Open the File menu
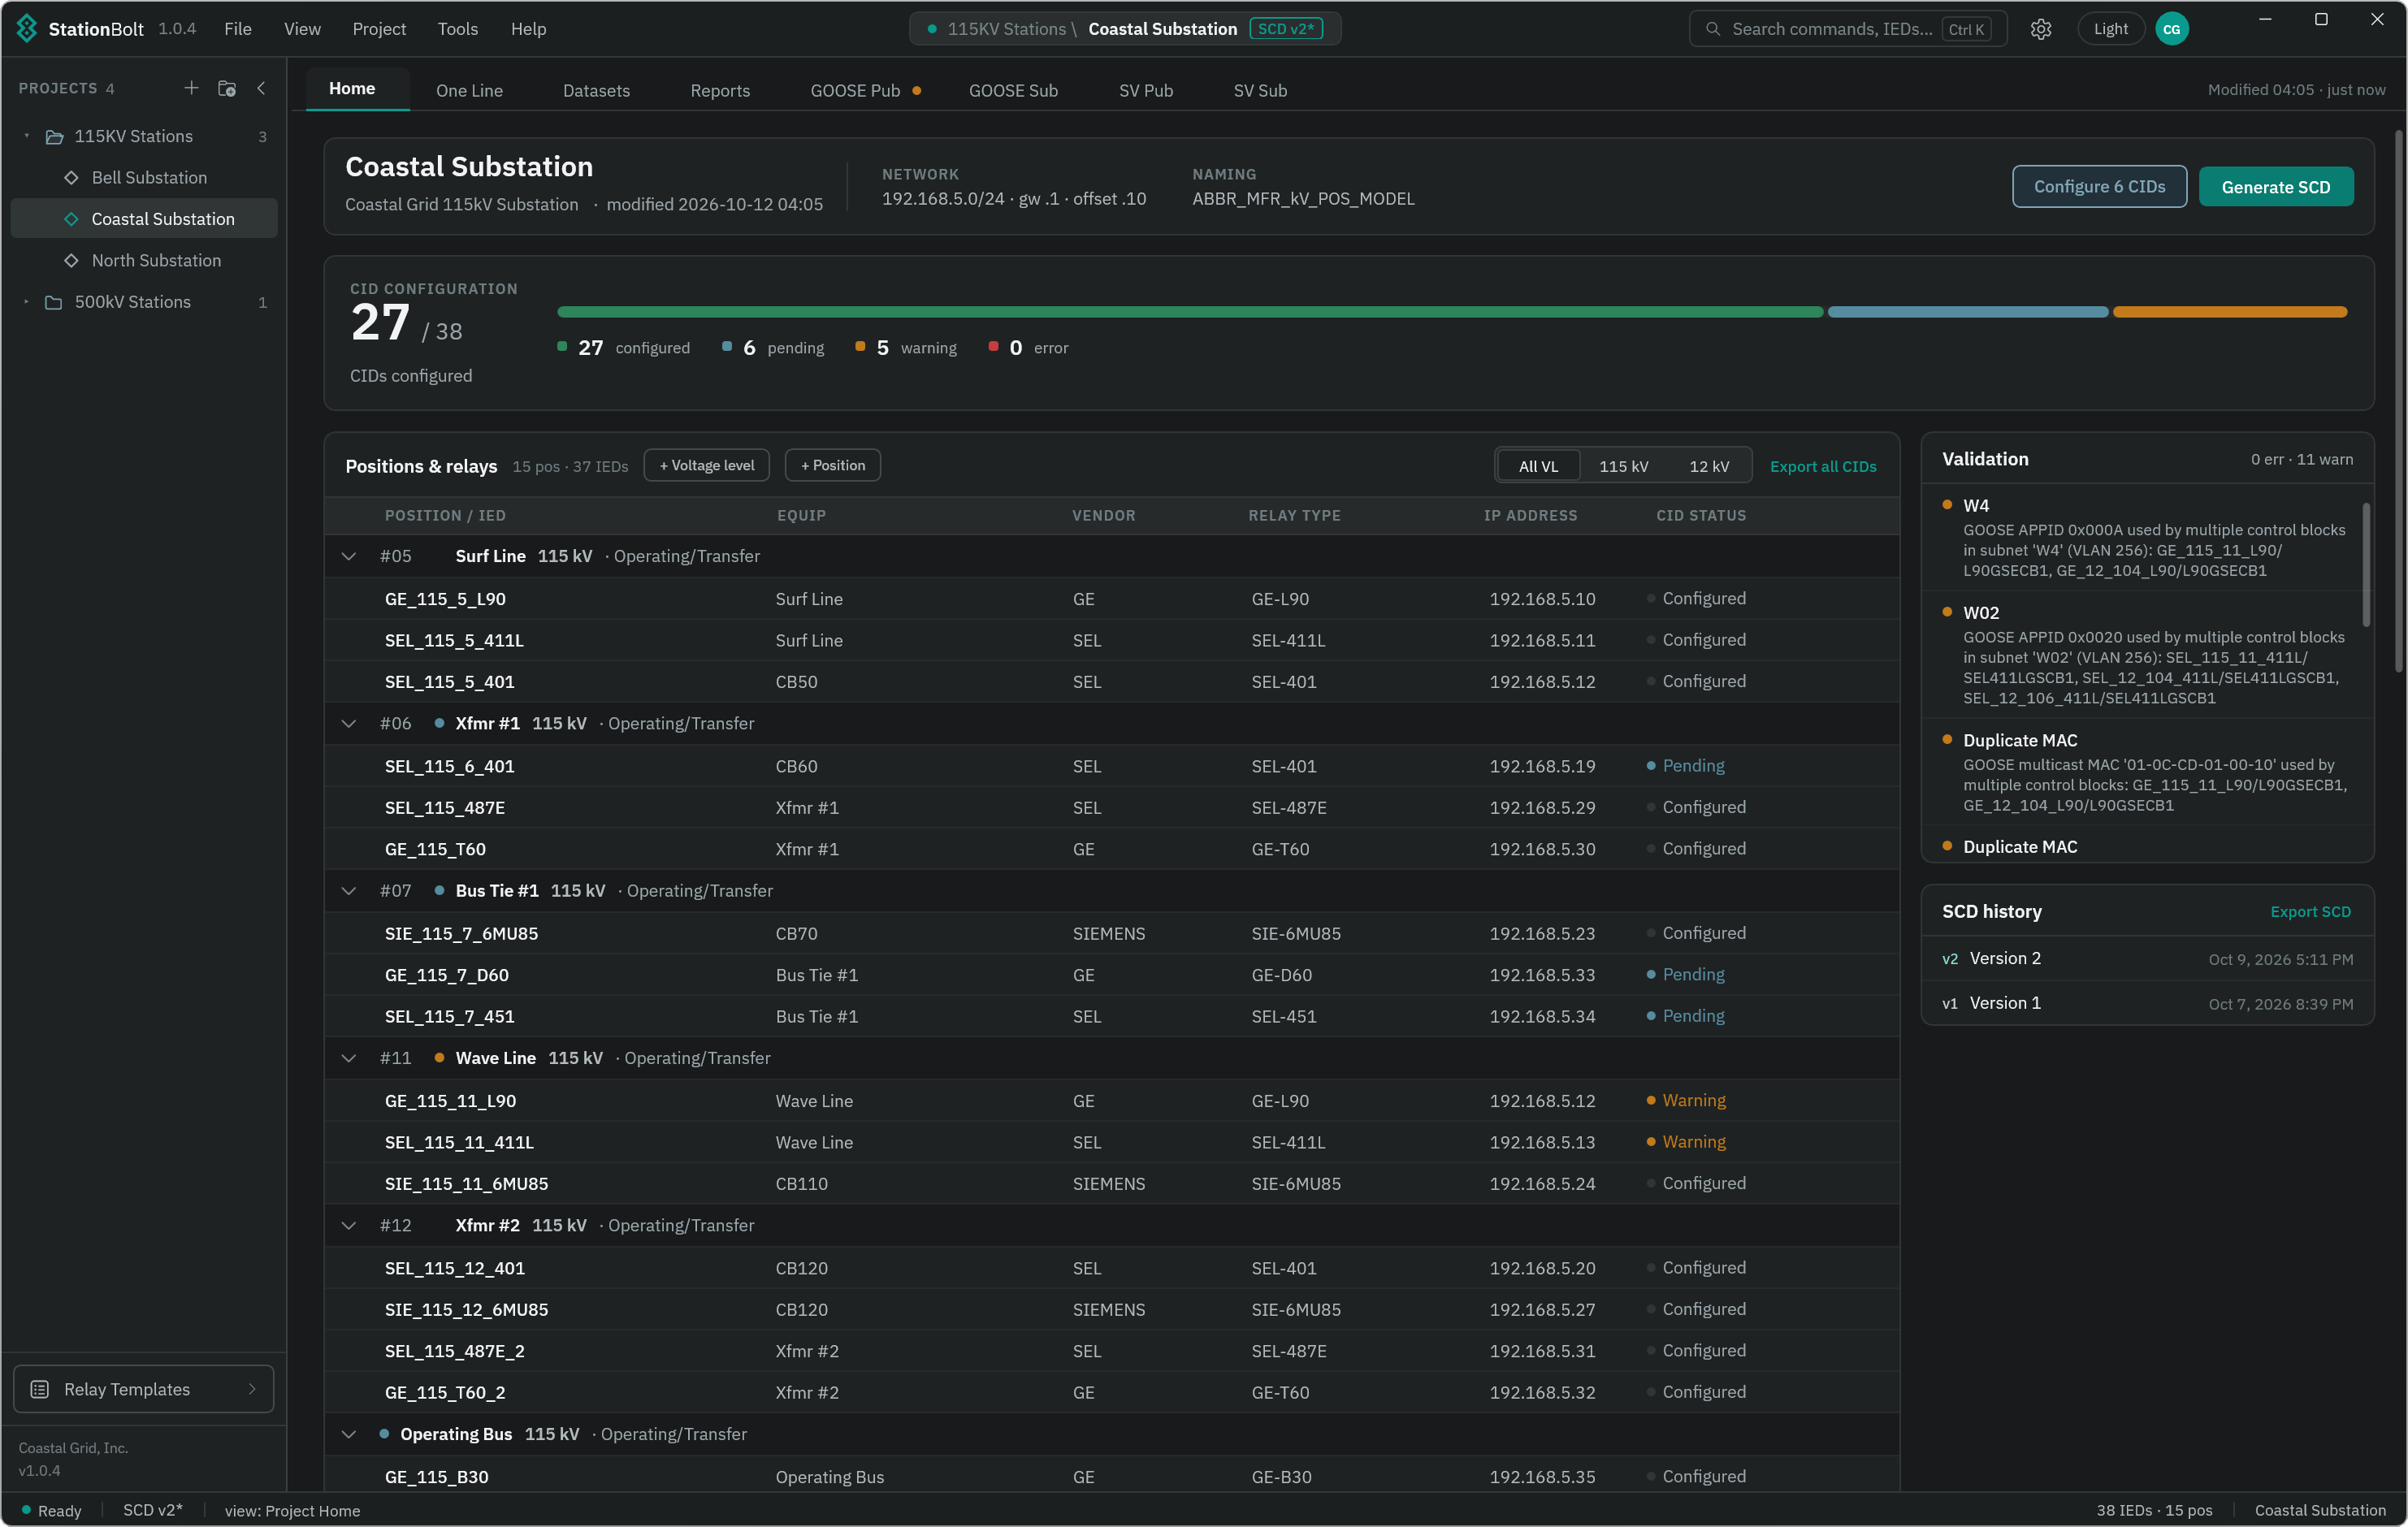The height and width of the screenshot is (1527, 2408). [x=238, y=29]
